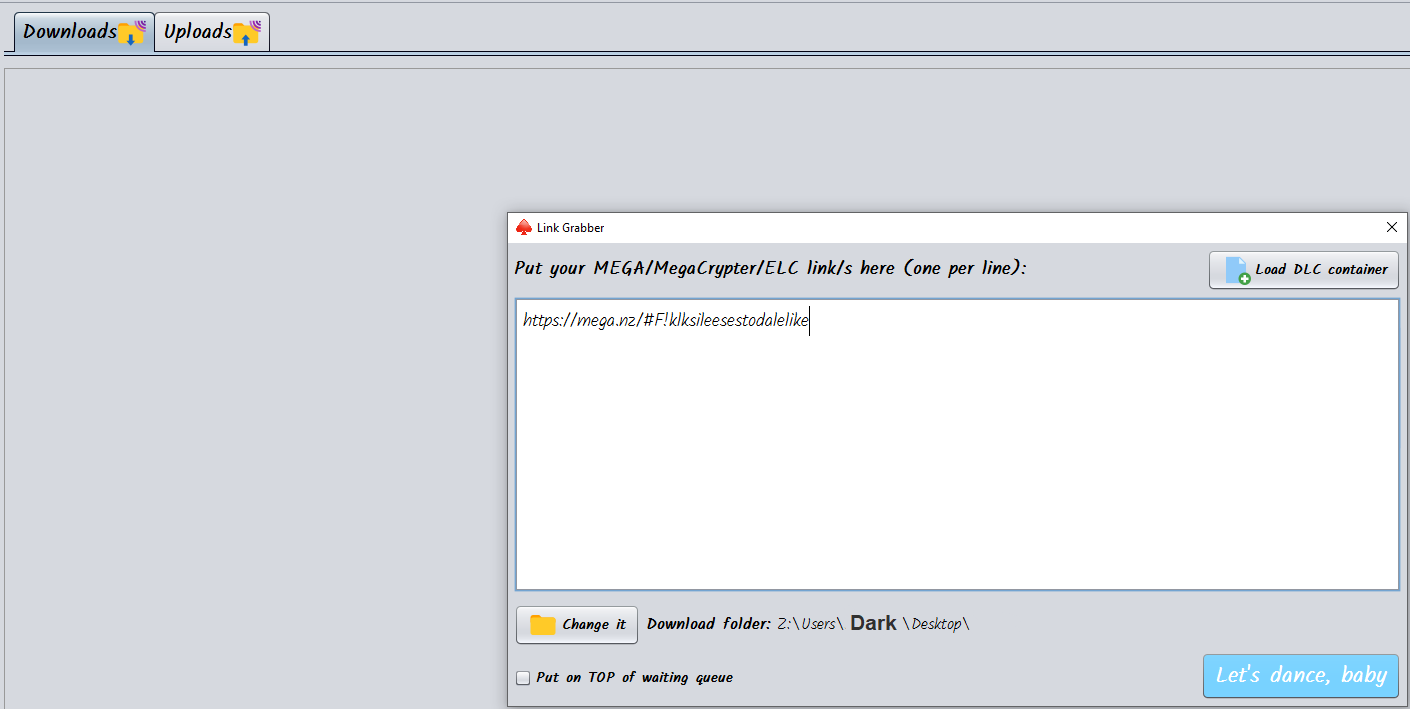Start download with Let's dance, baby

(1300, 676)
